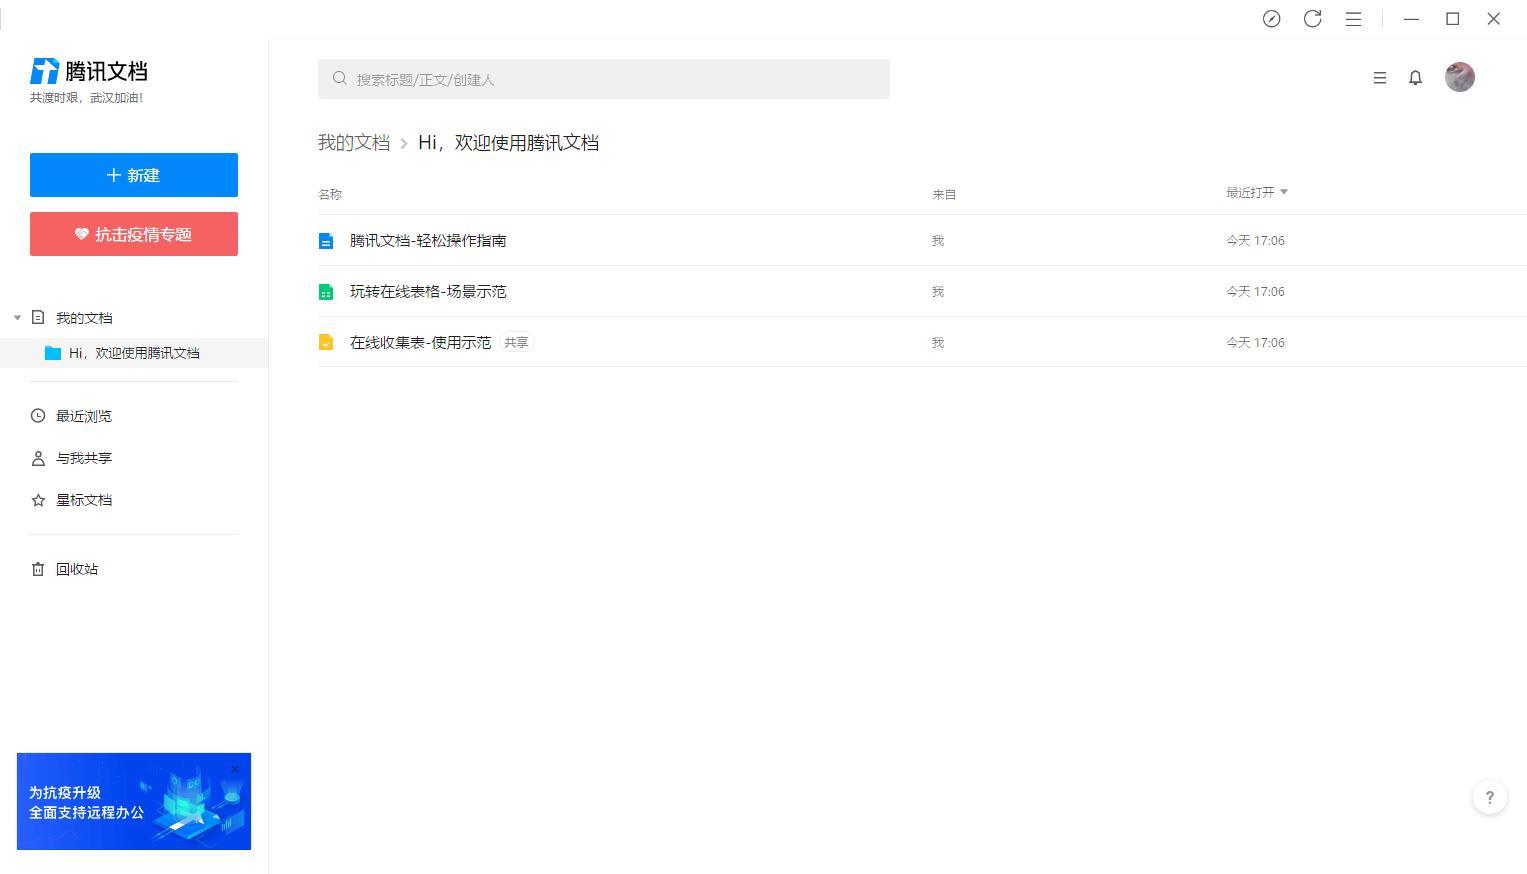This screenshot has width=1527, height=874.
Task: Focus the document search field
Action: [x=604, y=79]
